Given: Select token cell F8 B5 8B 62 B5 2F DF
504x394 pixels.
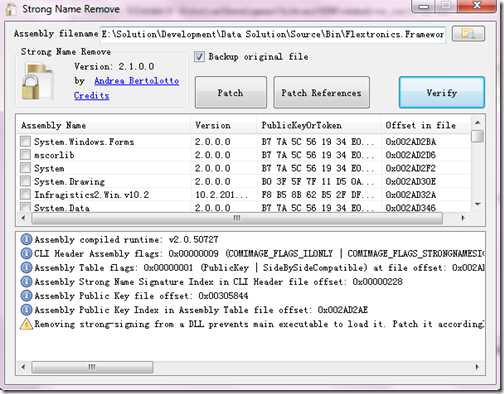Looking at the screenshot, I should coord(318,195).
